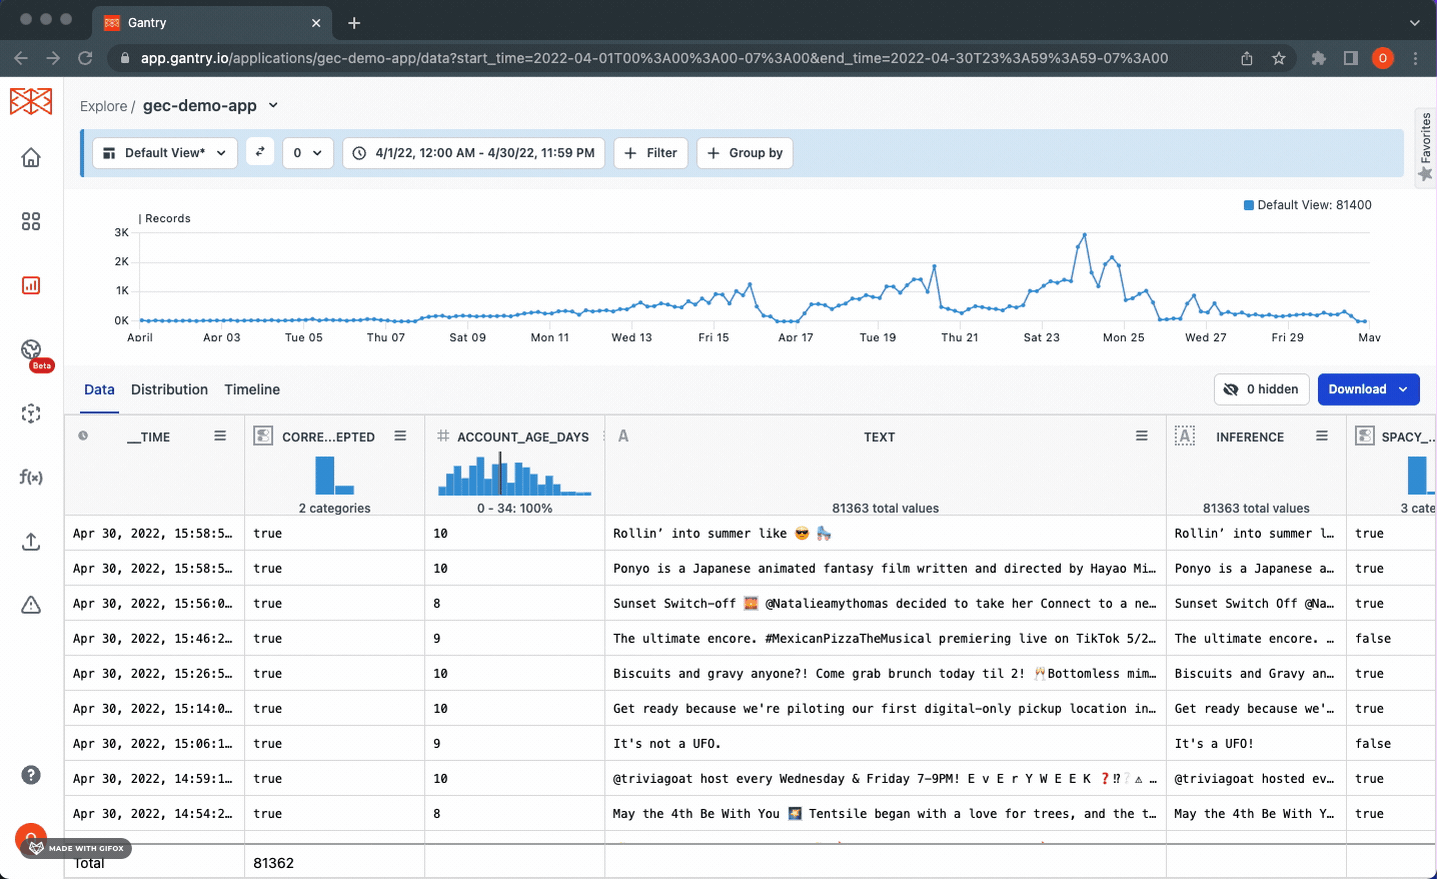Click the swap comparison arrows icon
The height and width of the screenshot is (879, 1437).
pyautogui.click(x=260, y=152)
